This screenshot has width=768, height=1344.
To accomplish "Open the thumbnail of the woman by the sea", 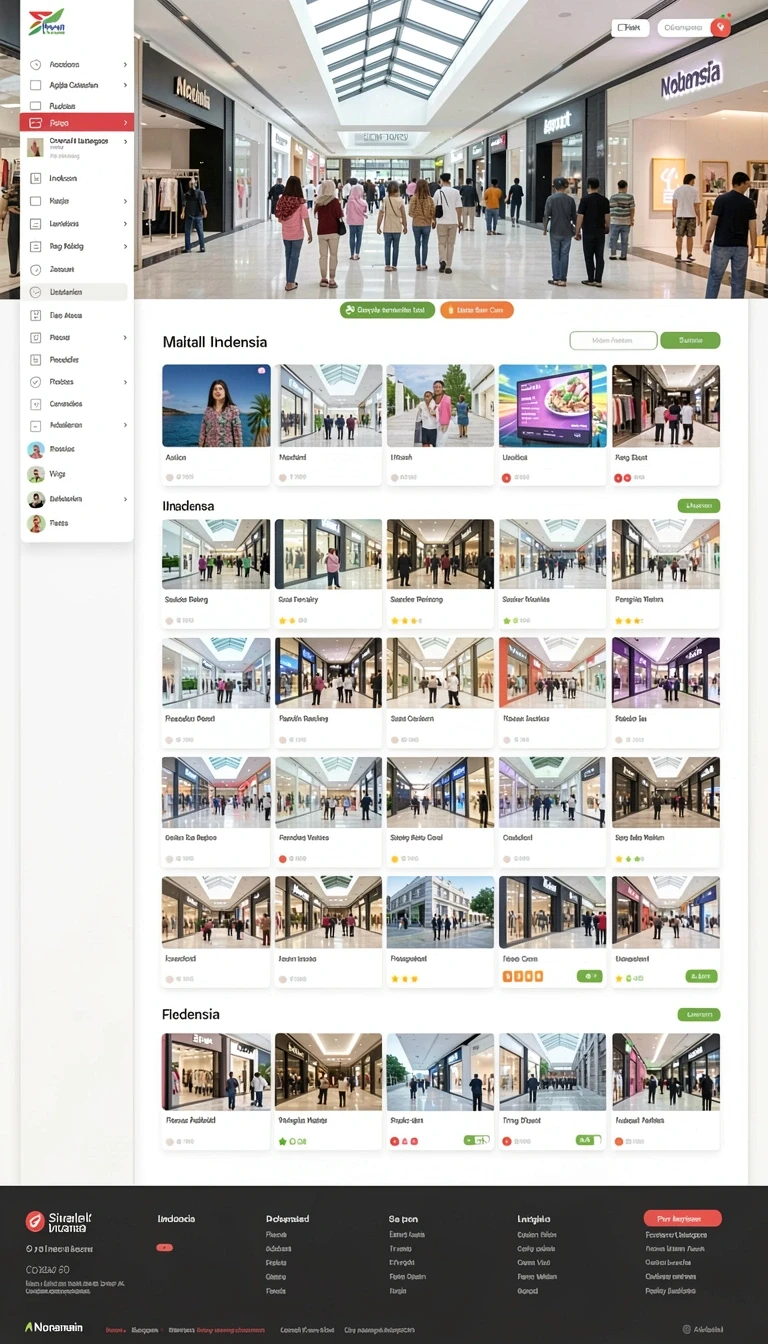I will pos(216,405).
